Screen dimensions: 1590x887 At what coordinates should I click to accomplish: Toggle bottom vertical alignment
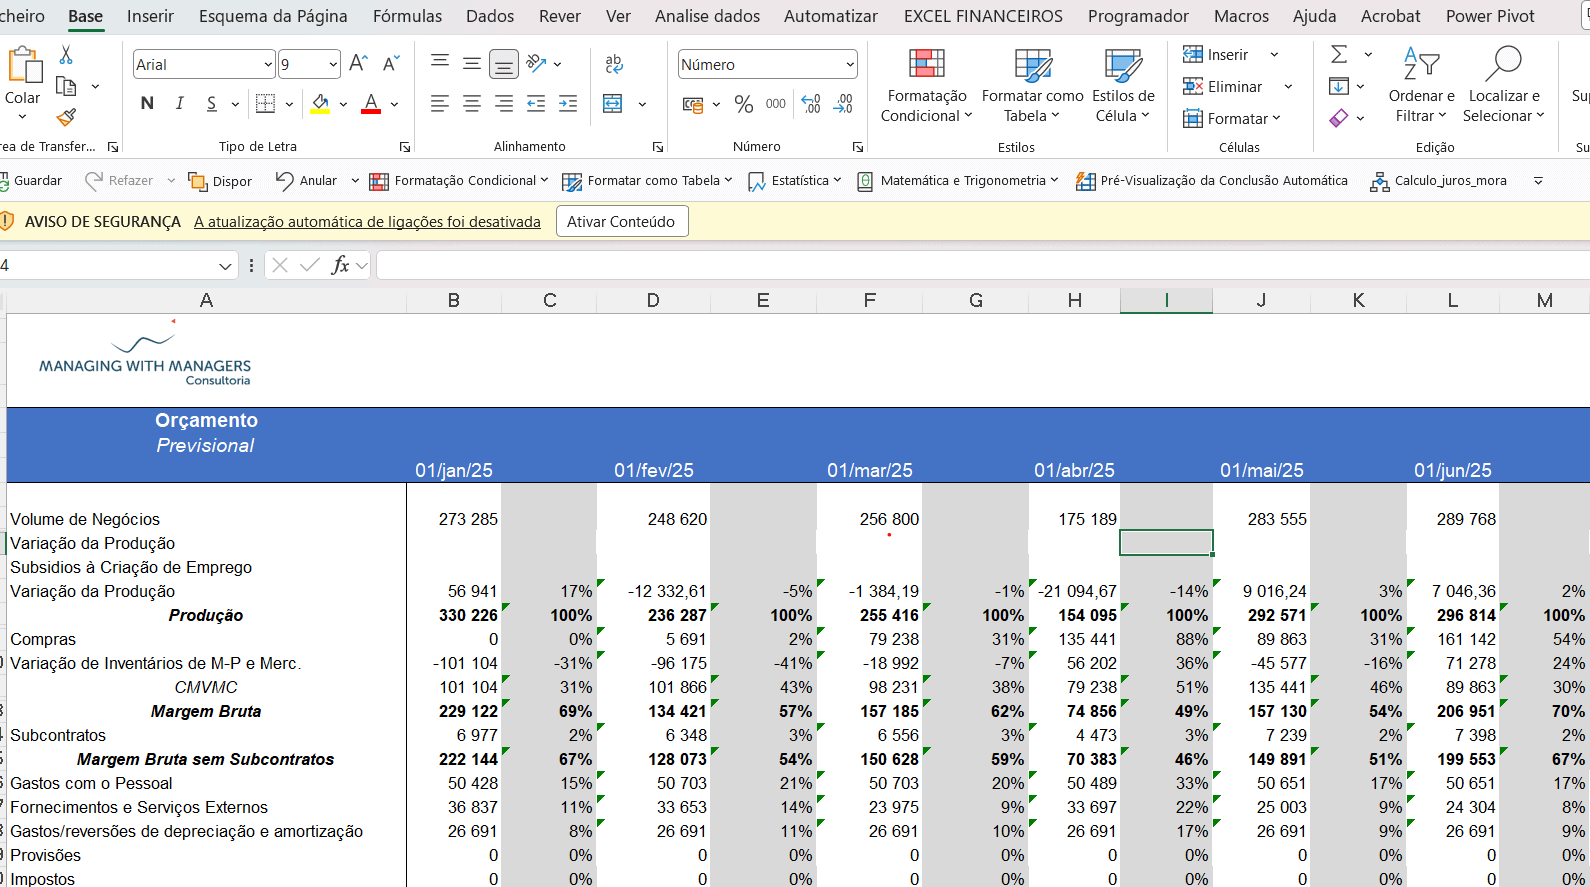coord(504,64)
